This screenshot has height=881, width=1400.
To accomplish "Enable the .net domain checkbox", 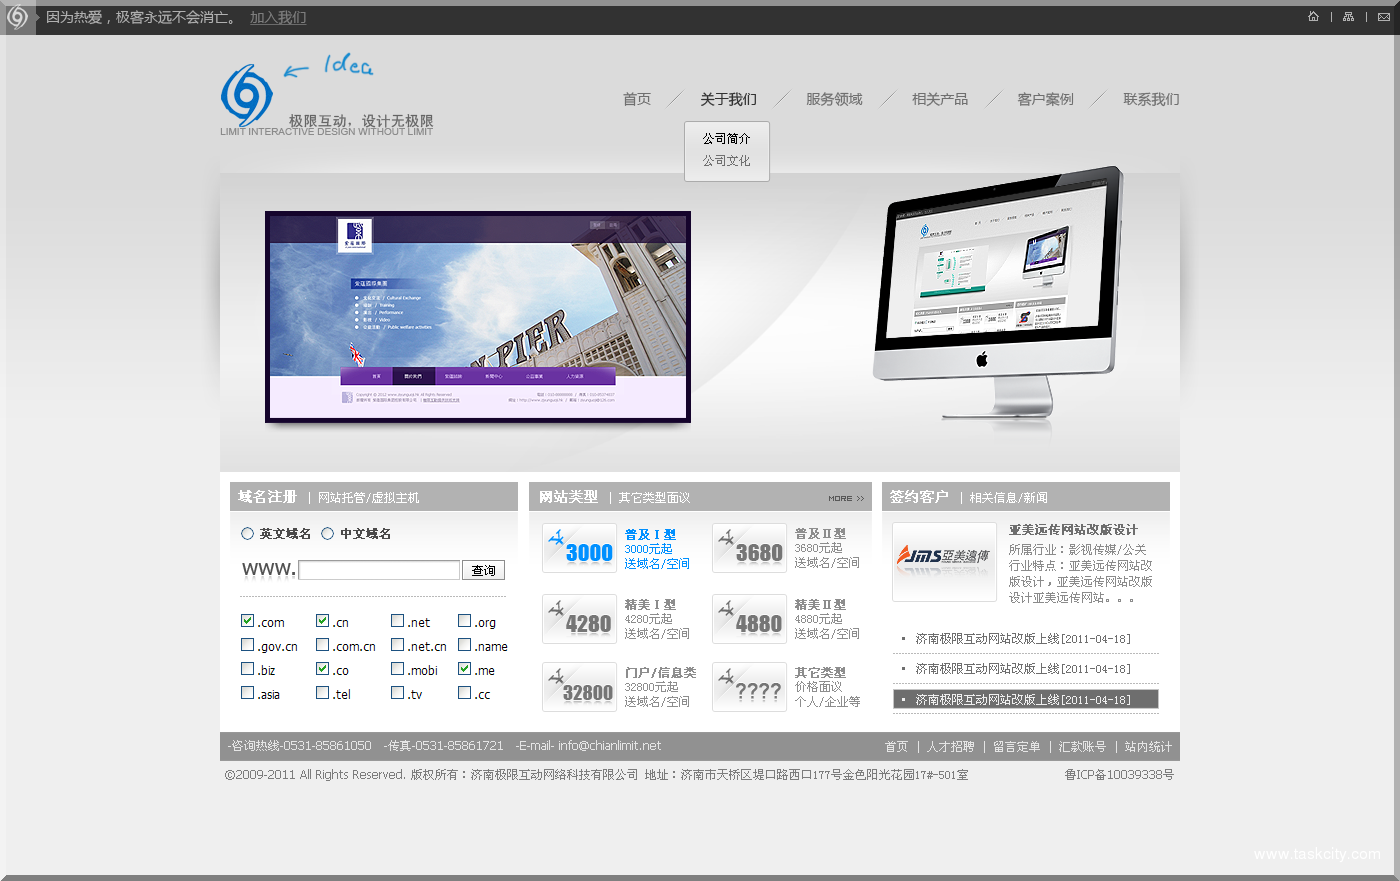I will coord(398,621).
